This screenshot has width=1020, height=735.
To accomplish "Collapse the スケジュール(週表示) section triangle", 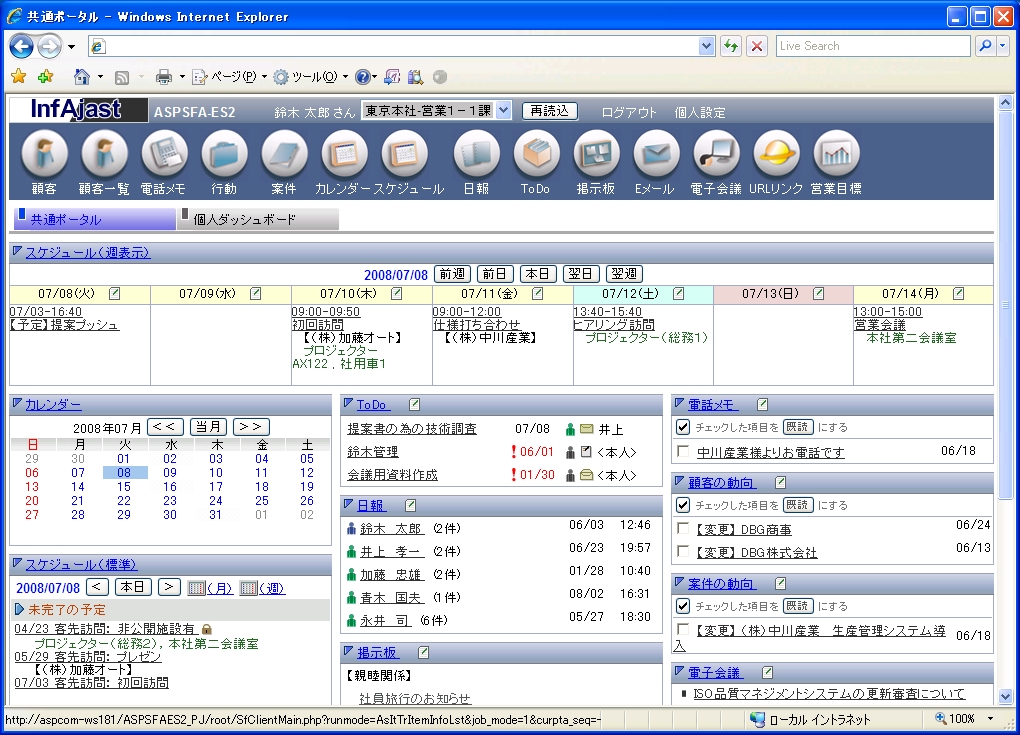I will click(x=17, y=252).
